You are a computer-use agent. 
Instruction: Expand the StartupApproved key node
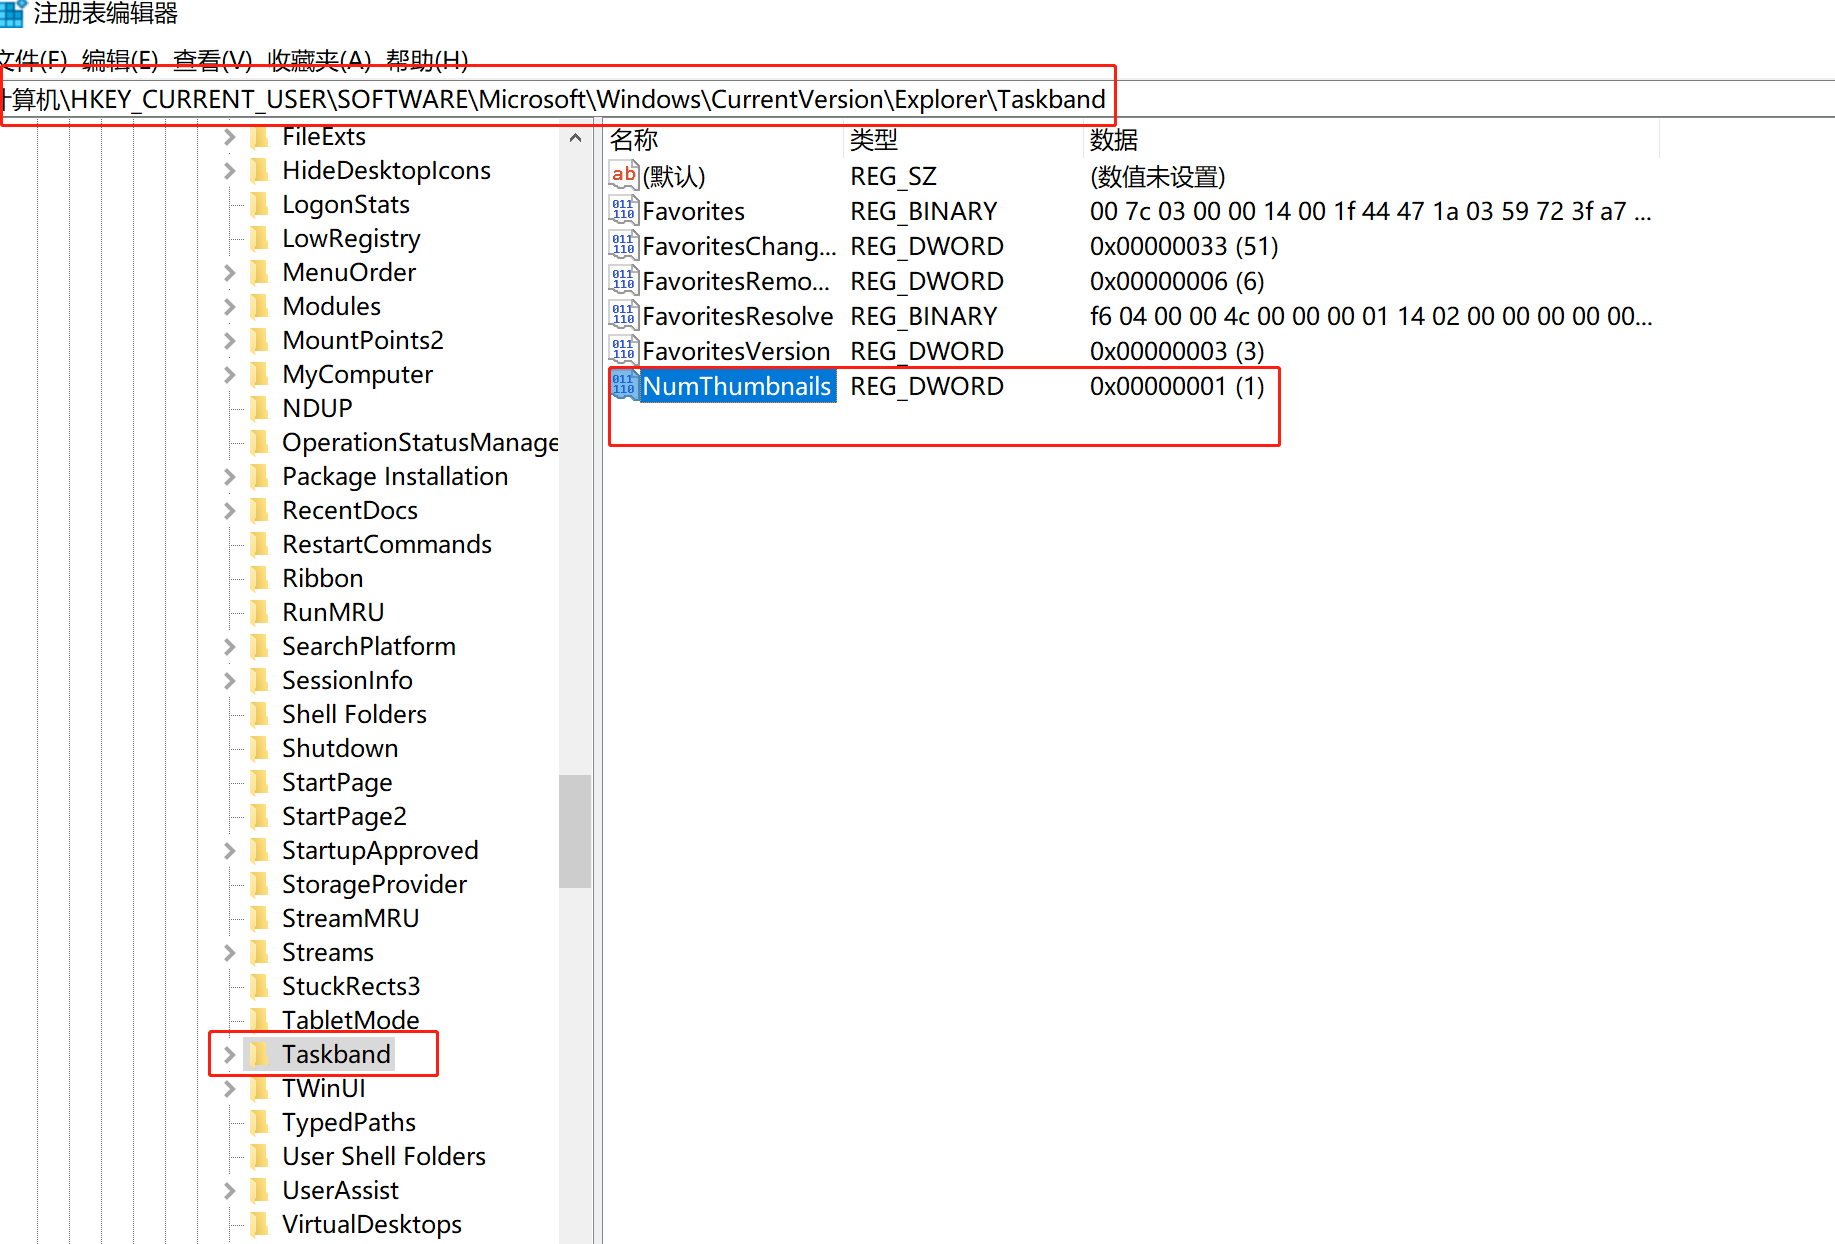(x=229, y=850)
